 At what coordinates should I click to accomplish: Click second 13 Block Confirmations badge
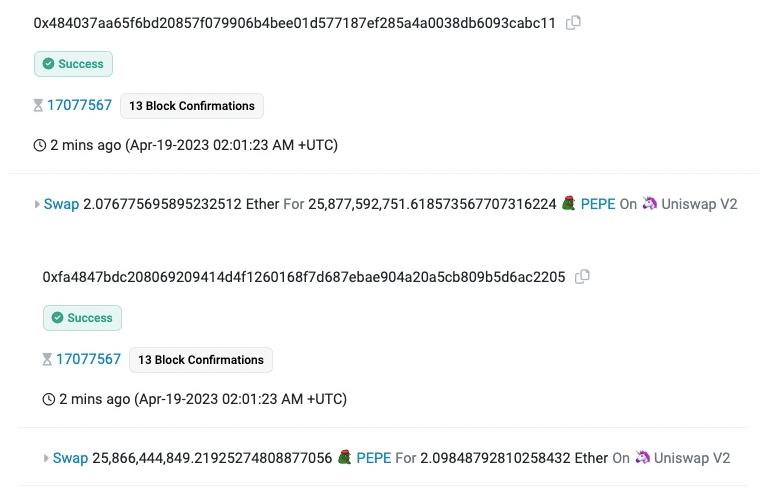[201, 360]
